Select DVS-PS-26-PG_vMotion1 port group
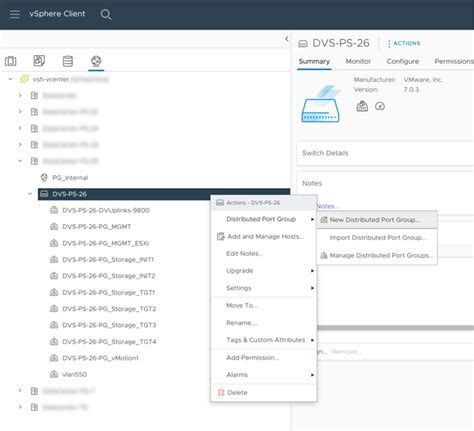This screenshot has width=474, height=431. coord(100,358)
